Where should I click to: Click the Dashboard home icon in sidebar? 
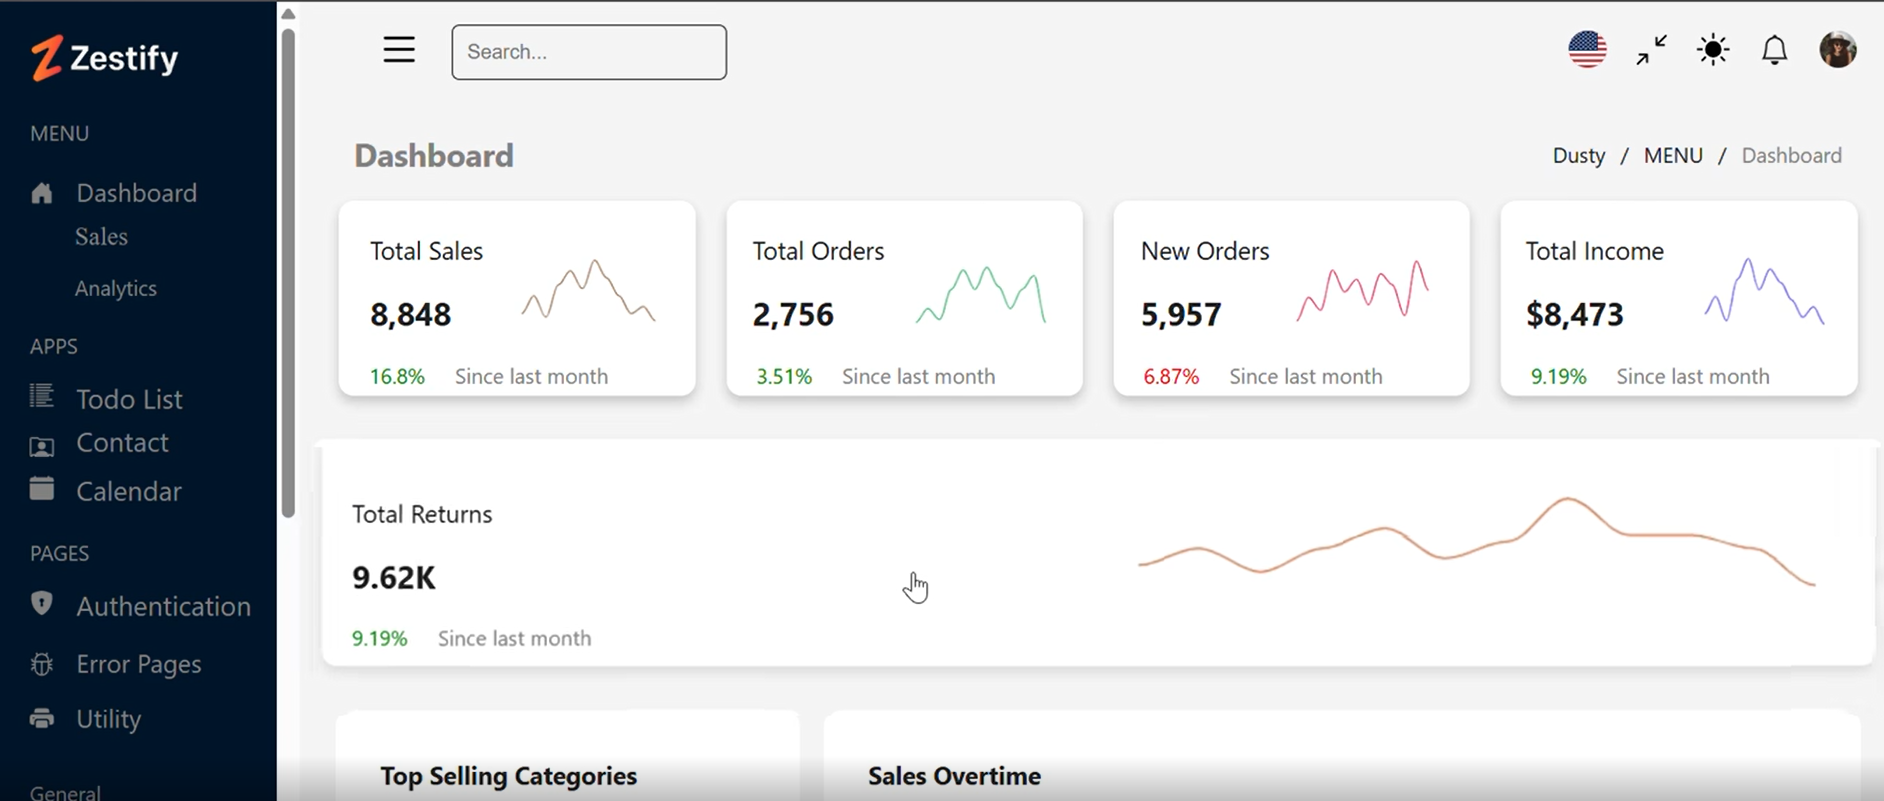(x=41, y=193)
